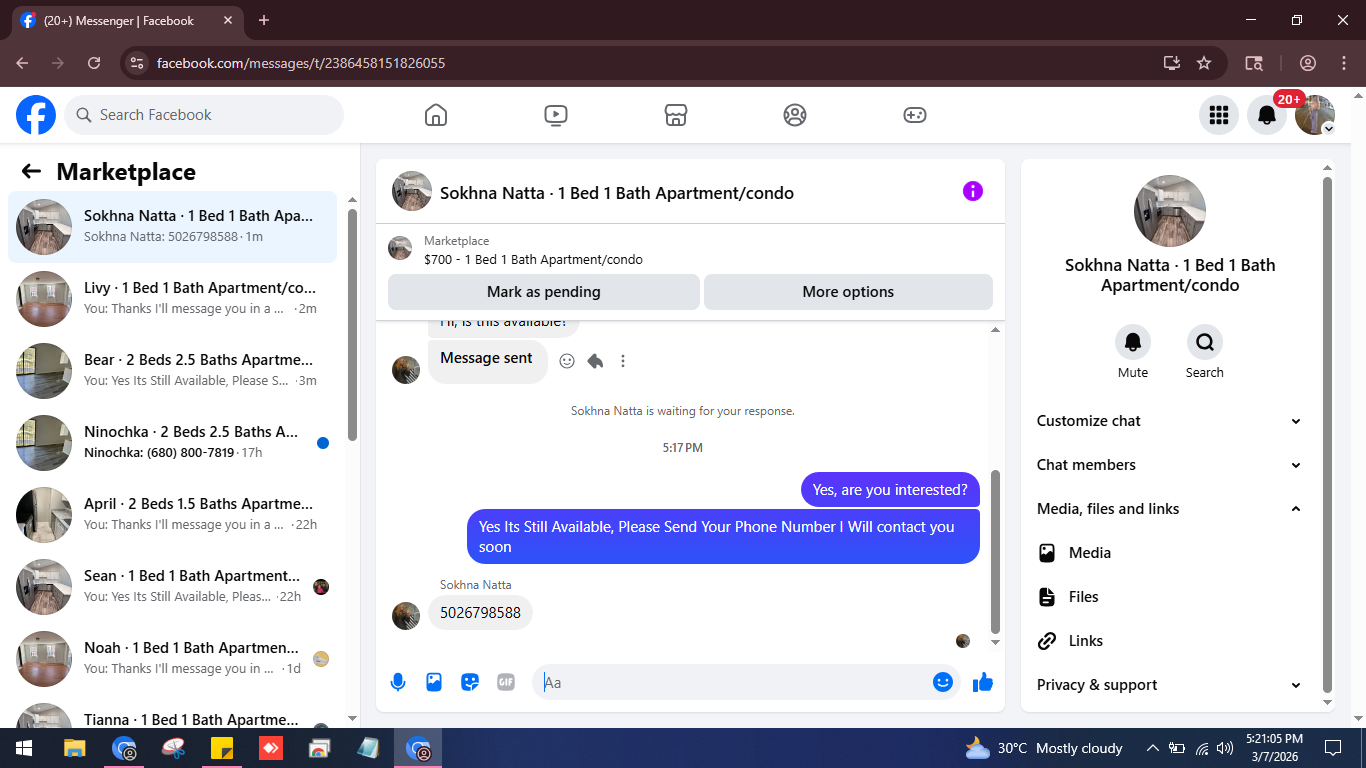Viewport: 1366px width, 768px height.
Task: Open the GIF picker
Action: click(x=506, y=682)
